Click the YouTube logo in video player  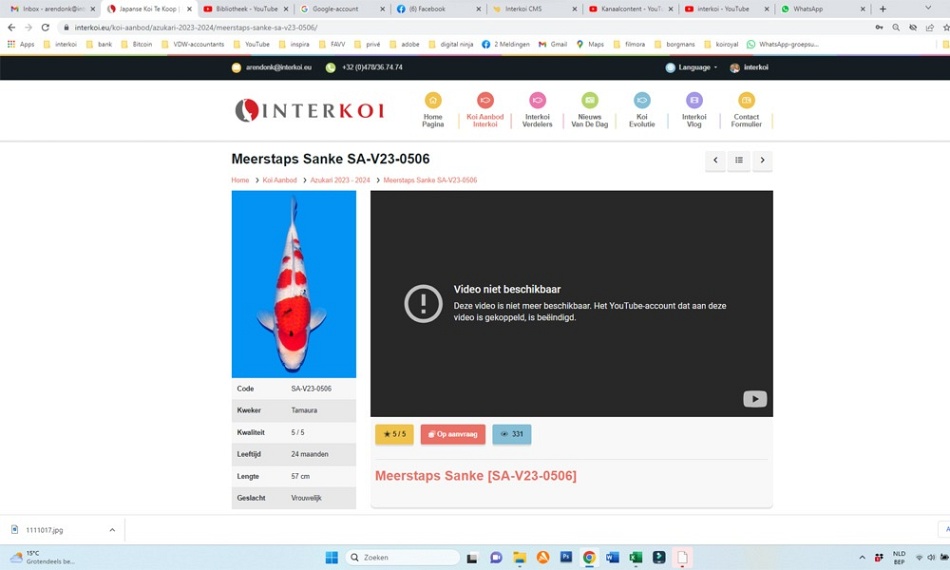point(755,399)
